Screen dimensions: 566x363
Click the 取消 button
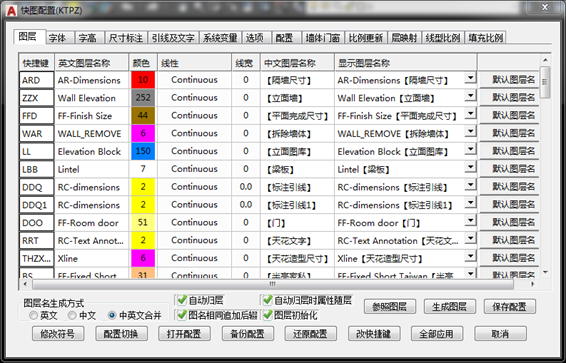(x=500, y=334)
